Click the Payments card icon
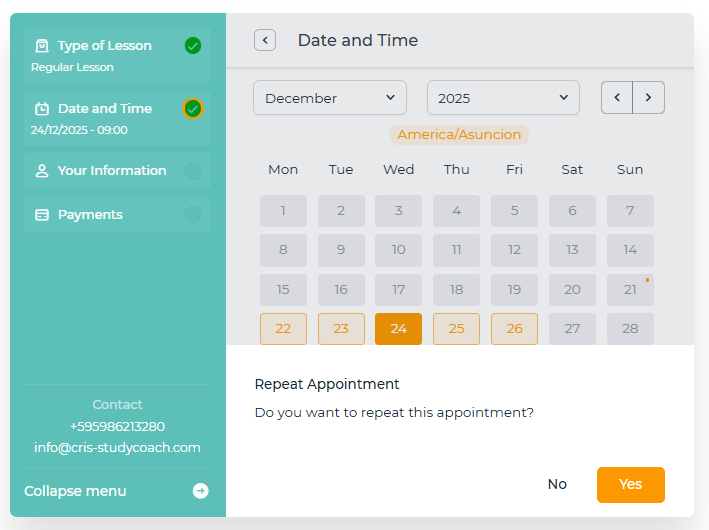The width and height of the screenshot is (709, 530). click(x=42, y=215)
